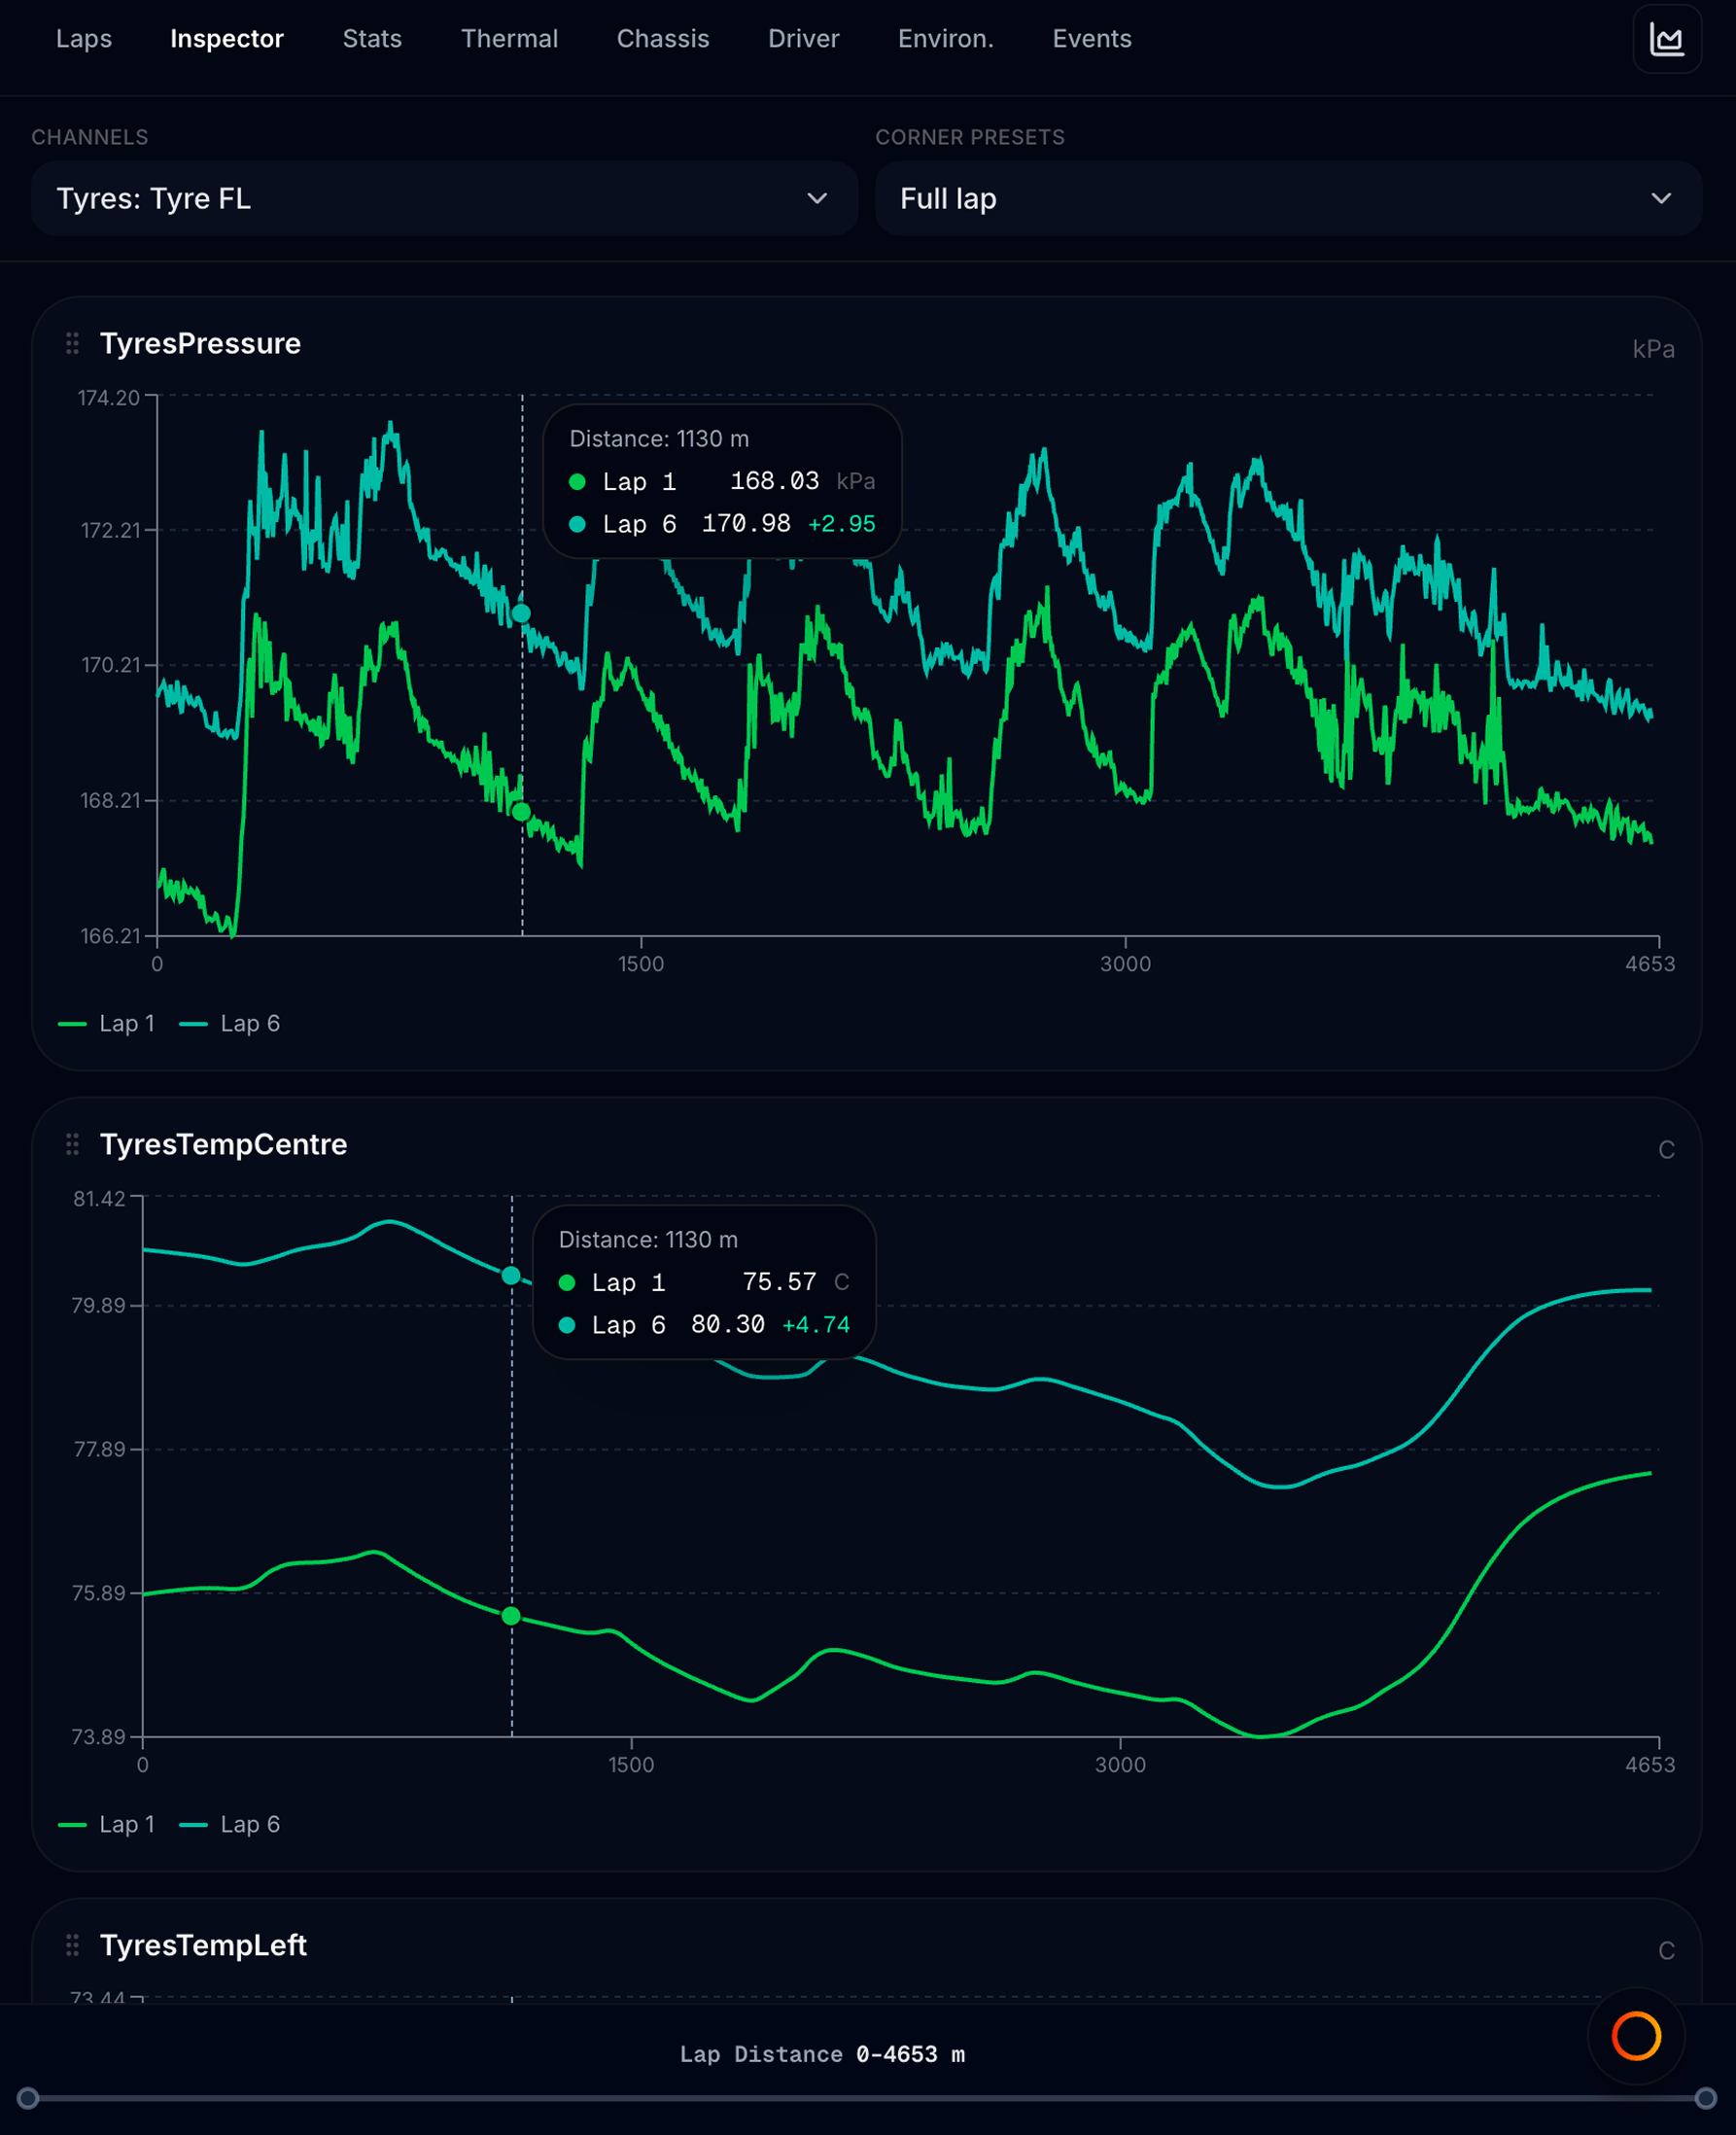This screenshot has width=1736, height=2135.
Task: Open the Tyres: Tyre FL channels dropdown
Action: pyautogui.click(x=444, y=198)
